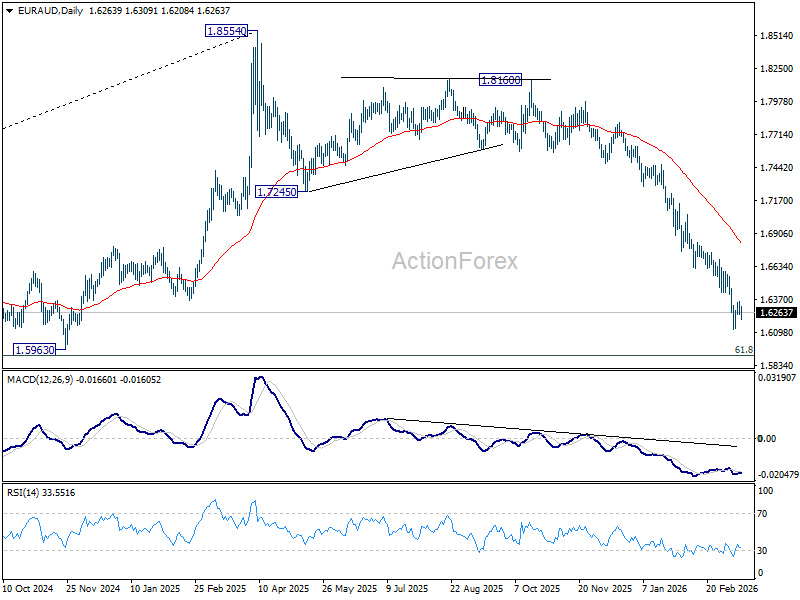Select the 1.85540 peak price label
Viewport: 800px width, 600px height.
(227, 31)
